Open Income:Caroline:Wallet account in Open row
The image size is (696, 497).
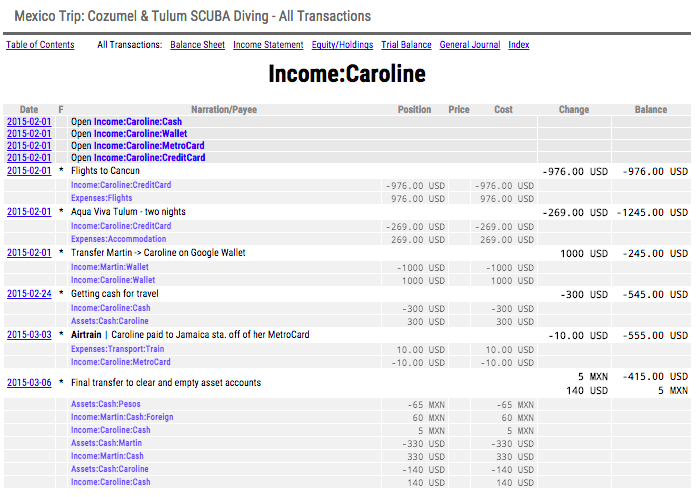(140, 134)
